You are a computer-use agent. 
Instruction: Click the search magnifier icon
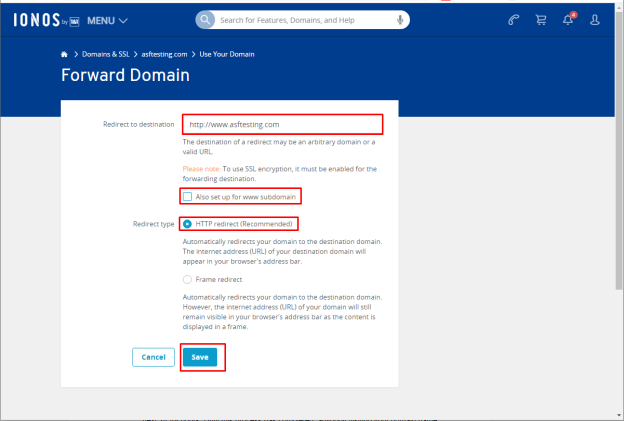tap(205, 20)
